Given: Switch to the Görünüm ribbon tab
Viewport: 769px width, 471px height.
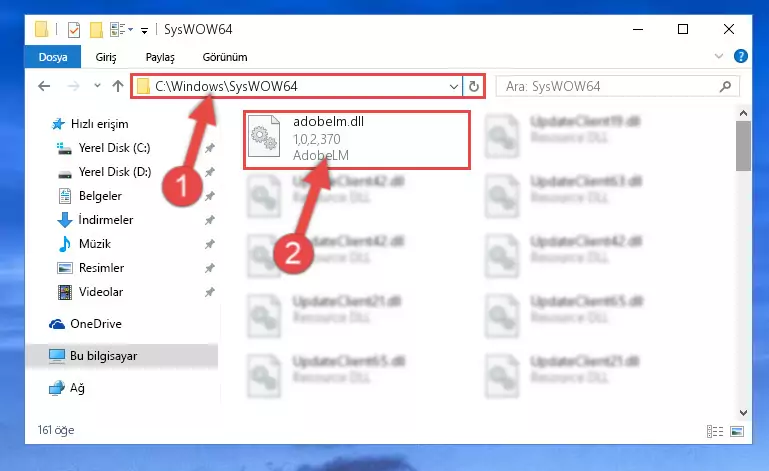Looking at the screenshot, I should [225, 57].
